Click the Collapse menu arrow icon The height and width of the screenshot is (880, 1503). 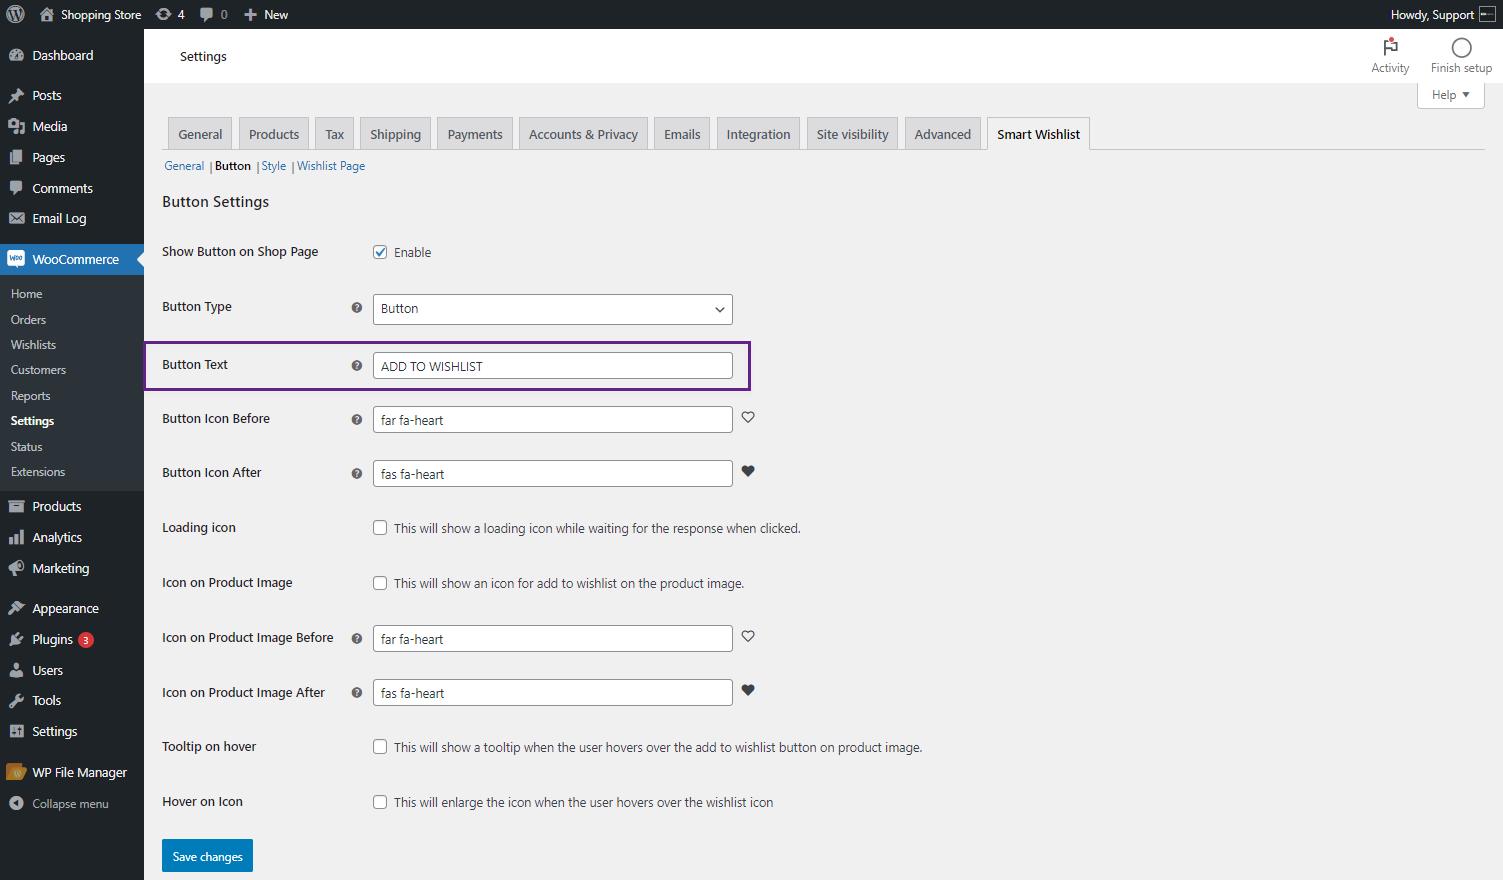click(x=16, y=803)
